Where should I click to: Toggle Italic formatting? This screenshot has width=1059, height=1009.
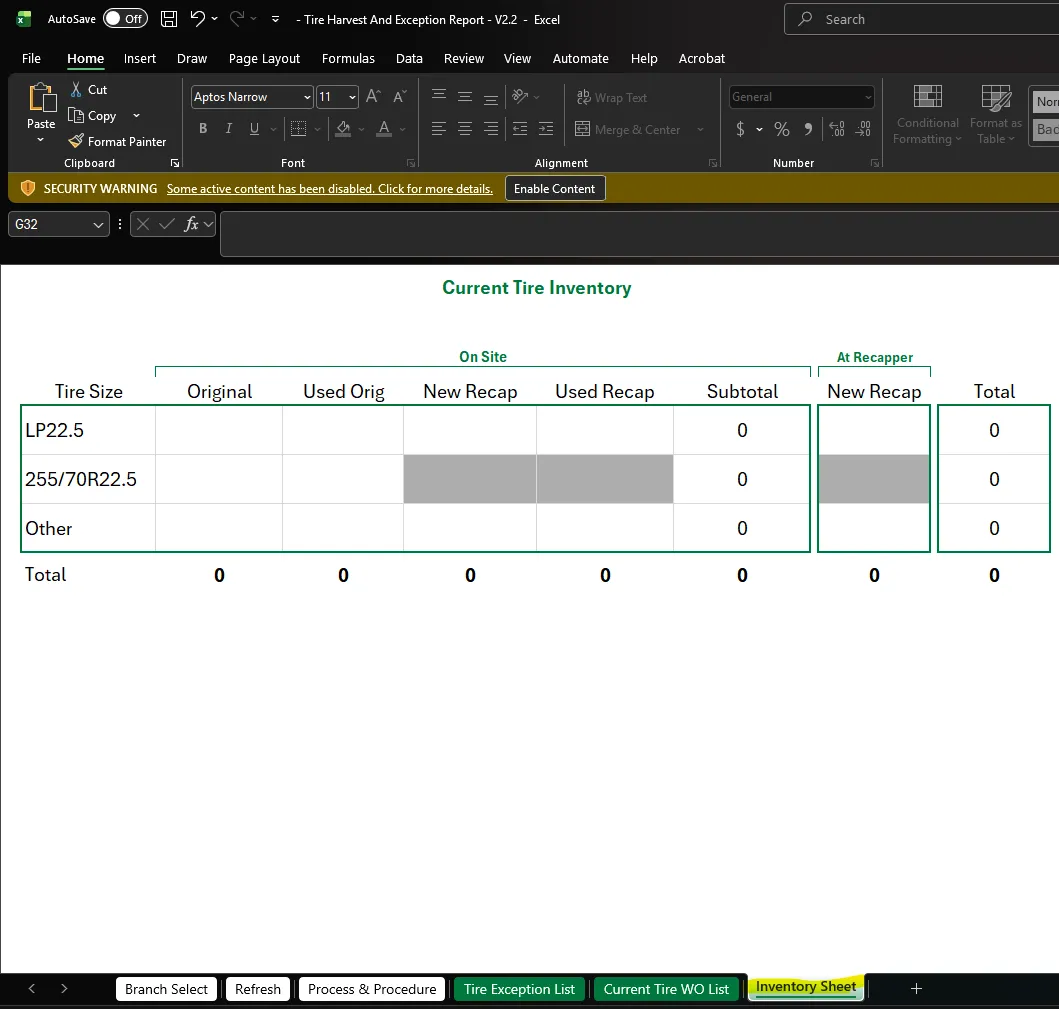[228, 128]
